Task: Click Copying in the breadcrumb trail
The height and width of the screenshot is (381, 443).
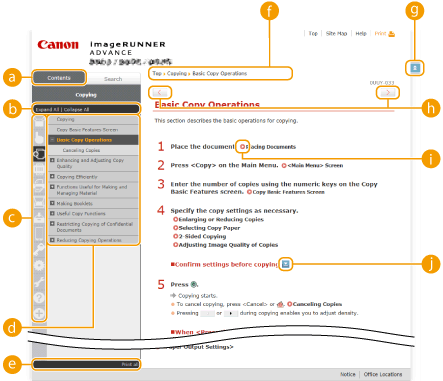Action: coord(177,73)
